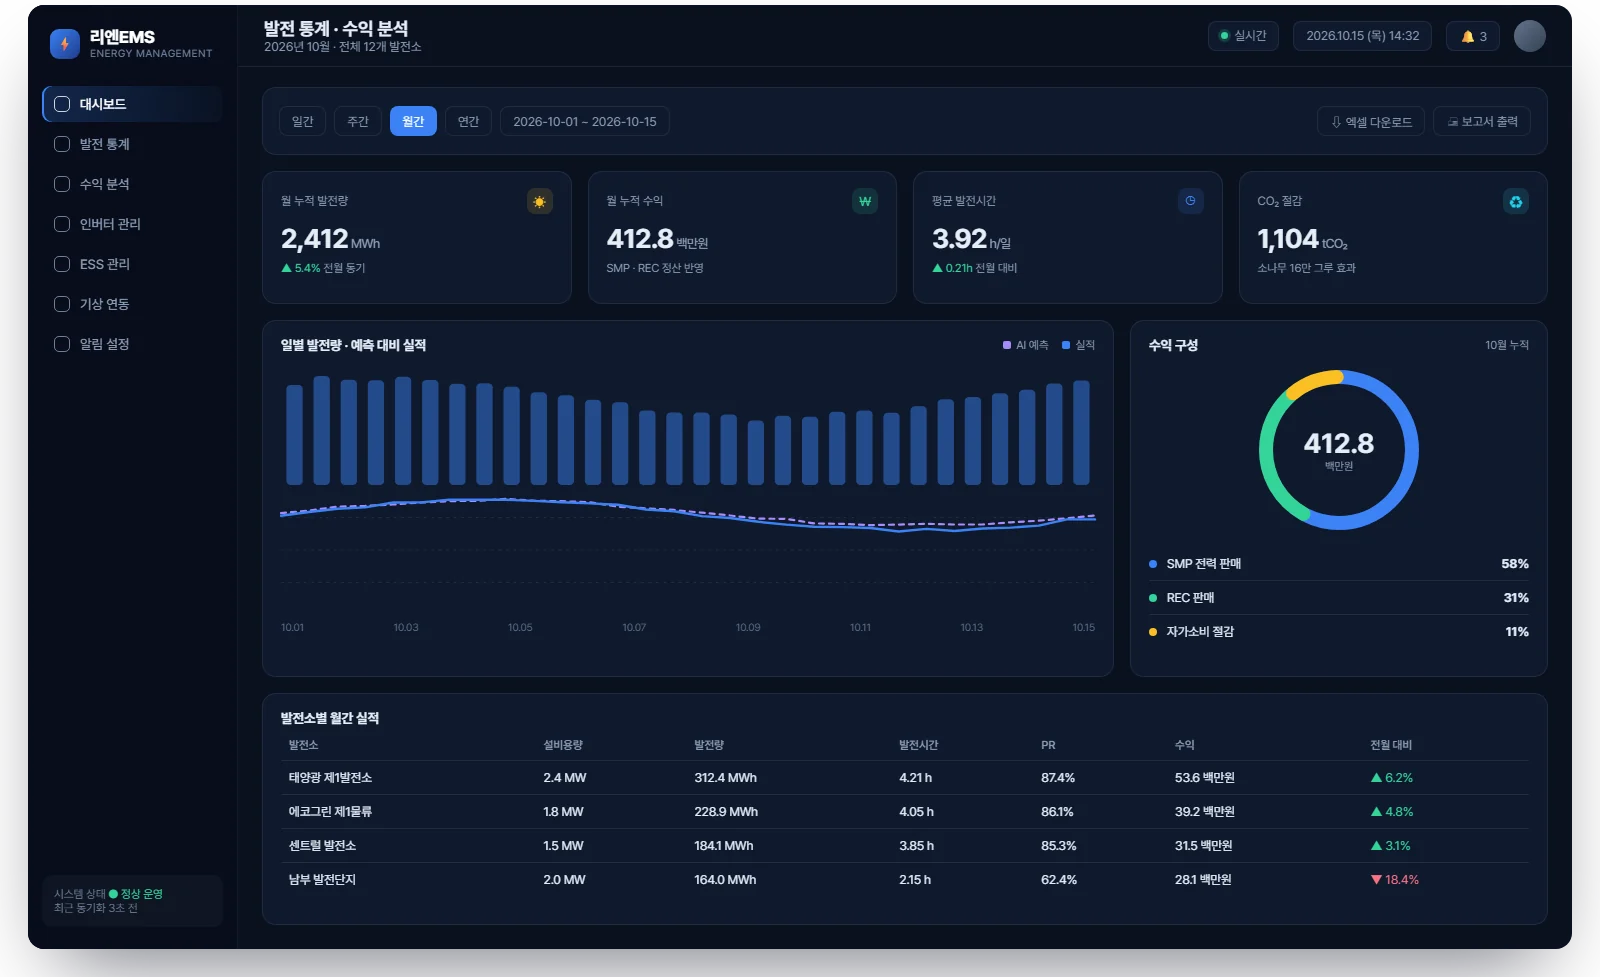Click the sun icon on 월 누적 발전량 card
This screenshot has height=977, width=1600.
pos(540,202)
